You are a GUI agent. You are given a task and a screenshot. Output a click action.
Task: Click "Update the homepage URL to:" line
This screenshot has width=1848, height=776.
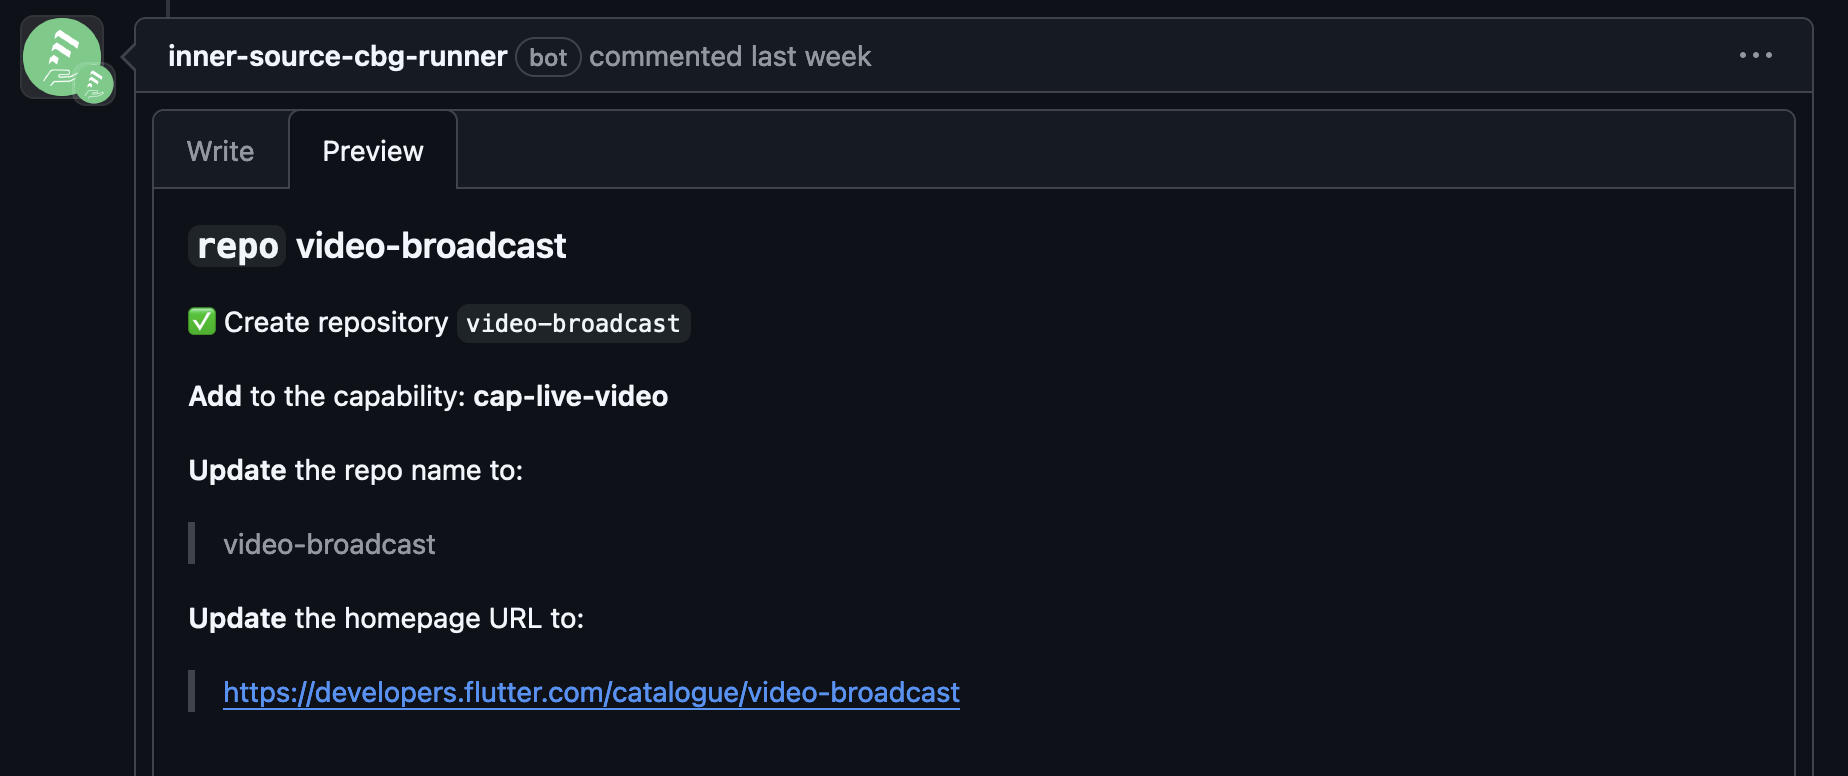coord(386,618)
